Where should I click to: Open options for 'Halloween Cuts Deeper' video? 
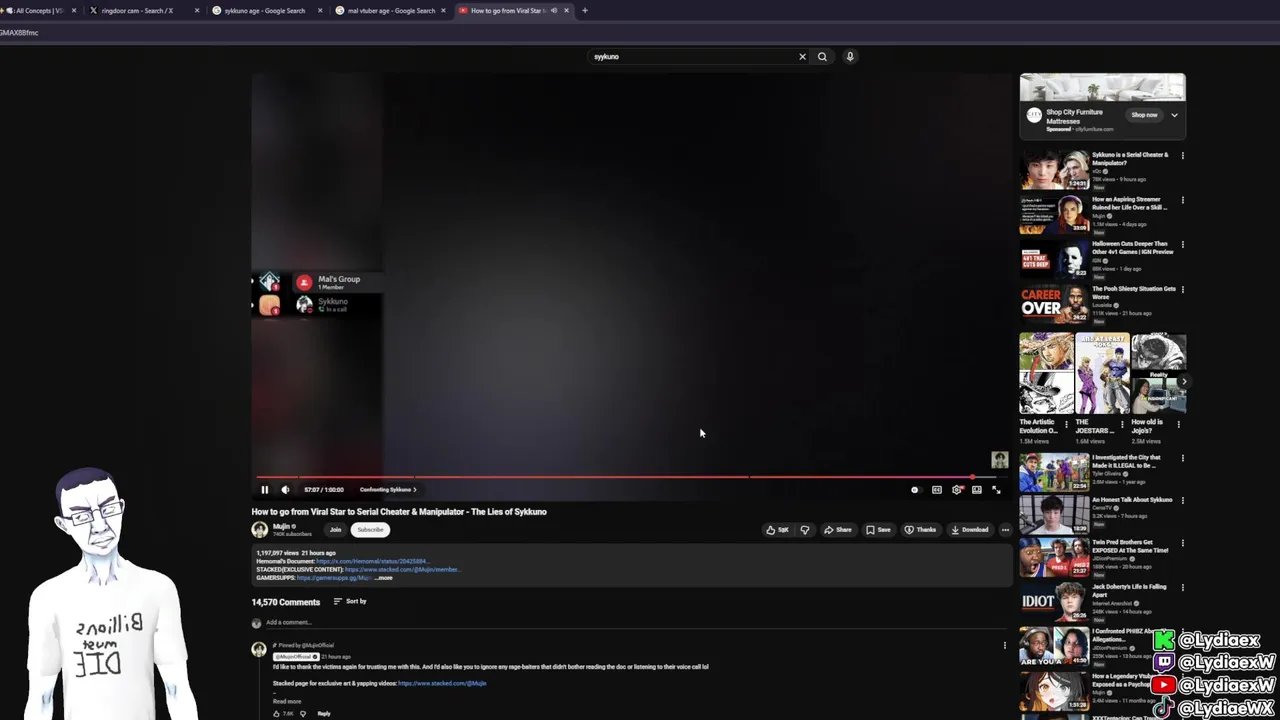click(1182, 245)
